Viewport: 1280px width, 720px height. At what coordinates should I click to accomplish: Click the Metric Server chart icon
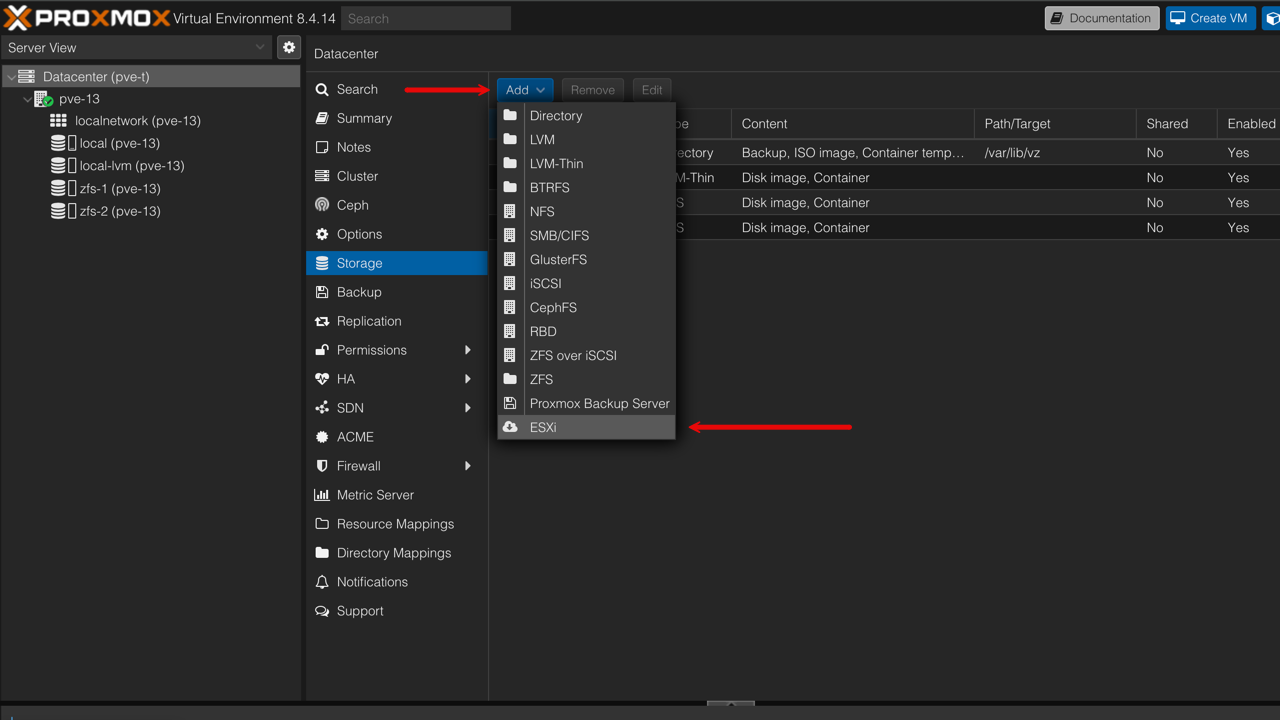click(322, 495)
